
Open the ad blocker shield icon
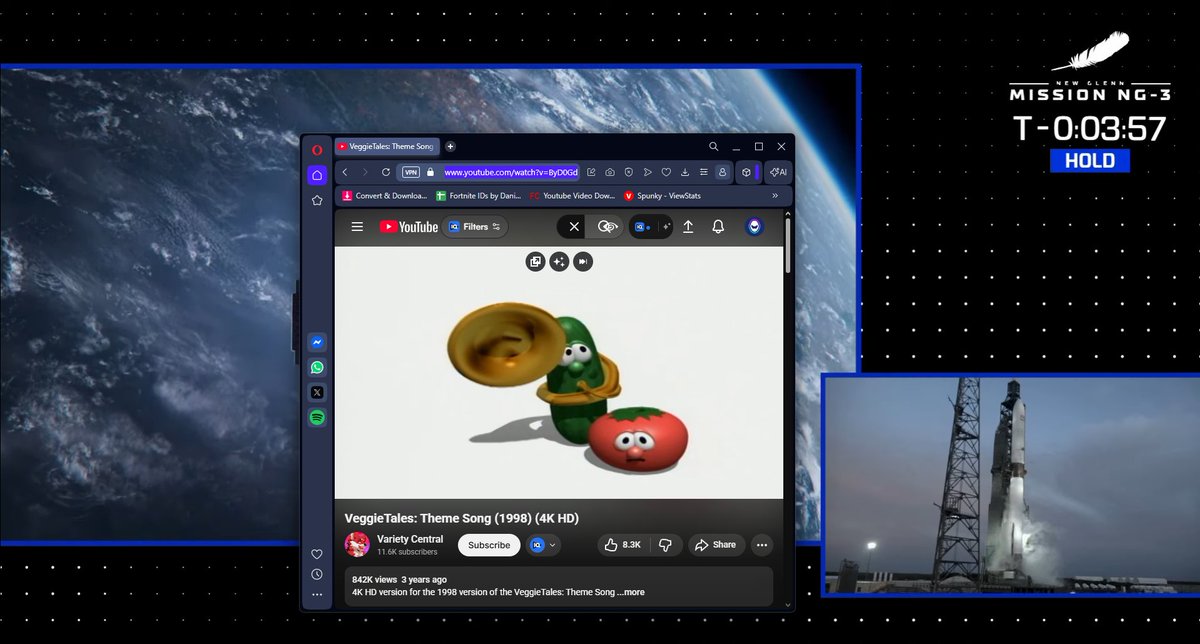(628, 172)
